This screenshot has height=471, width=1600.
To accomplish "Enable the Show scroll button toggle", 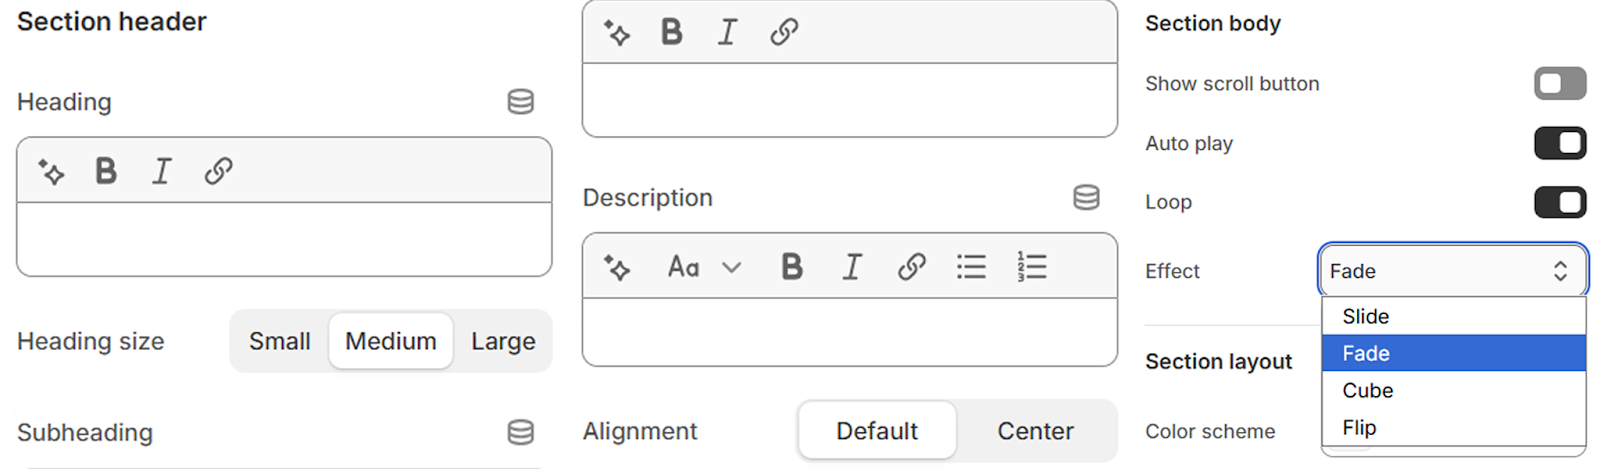I will coord(1559,84).
